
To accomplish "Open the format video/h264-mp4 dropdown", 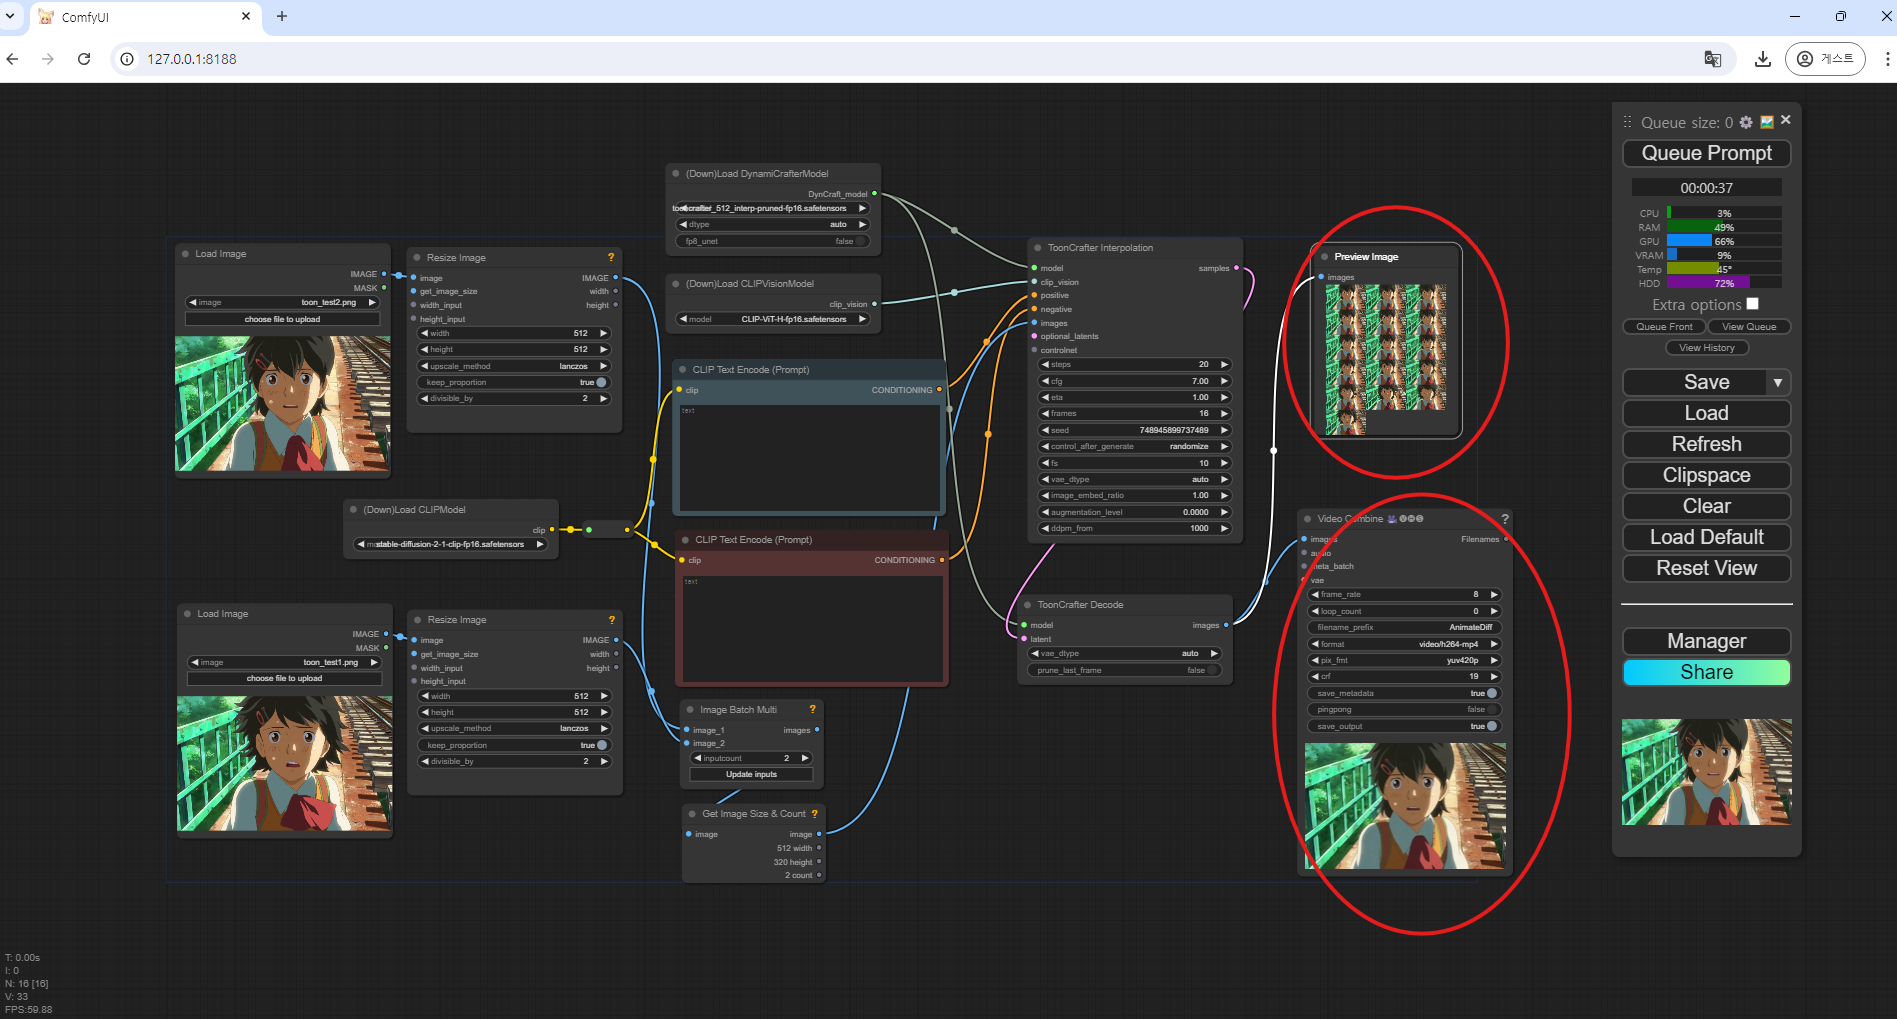I will [x=1405, y=644].
